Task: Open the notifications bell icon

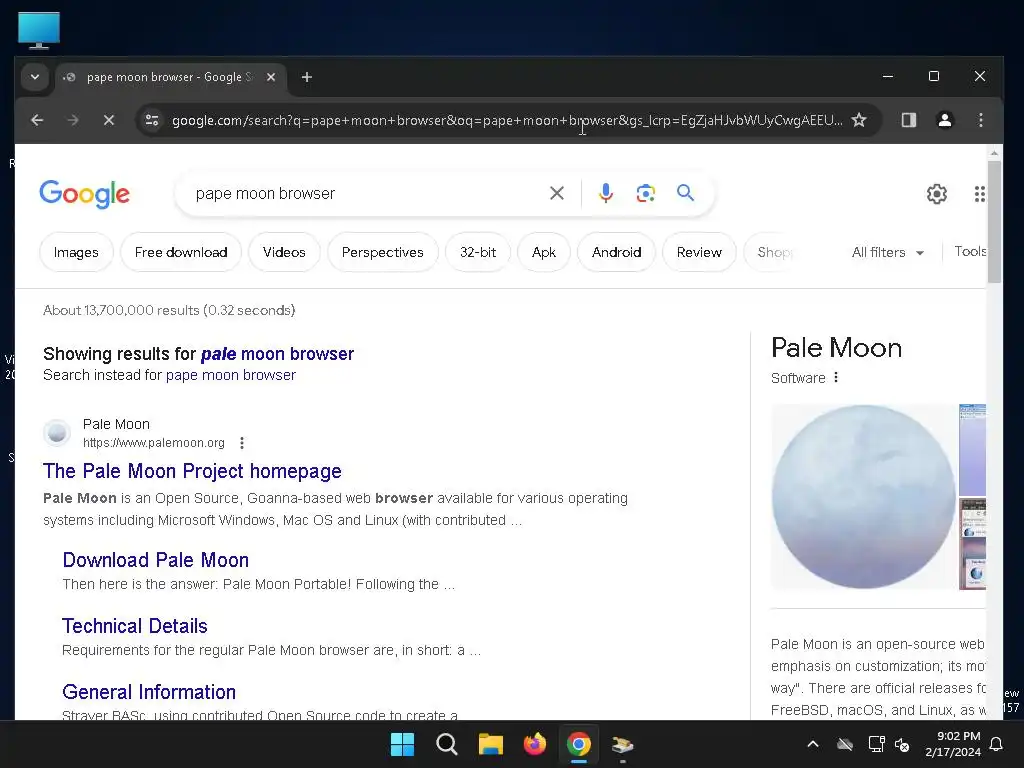Action: (997, 744)
